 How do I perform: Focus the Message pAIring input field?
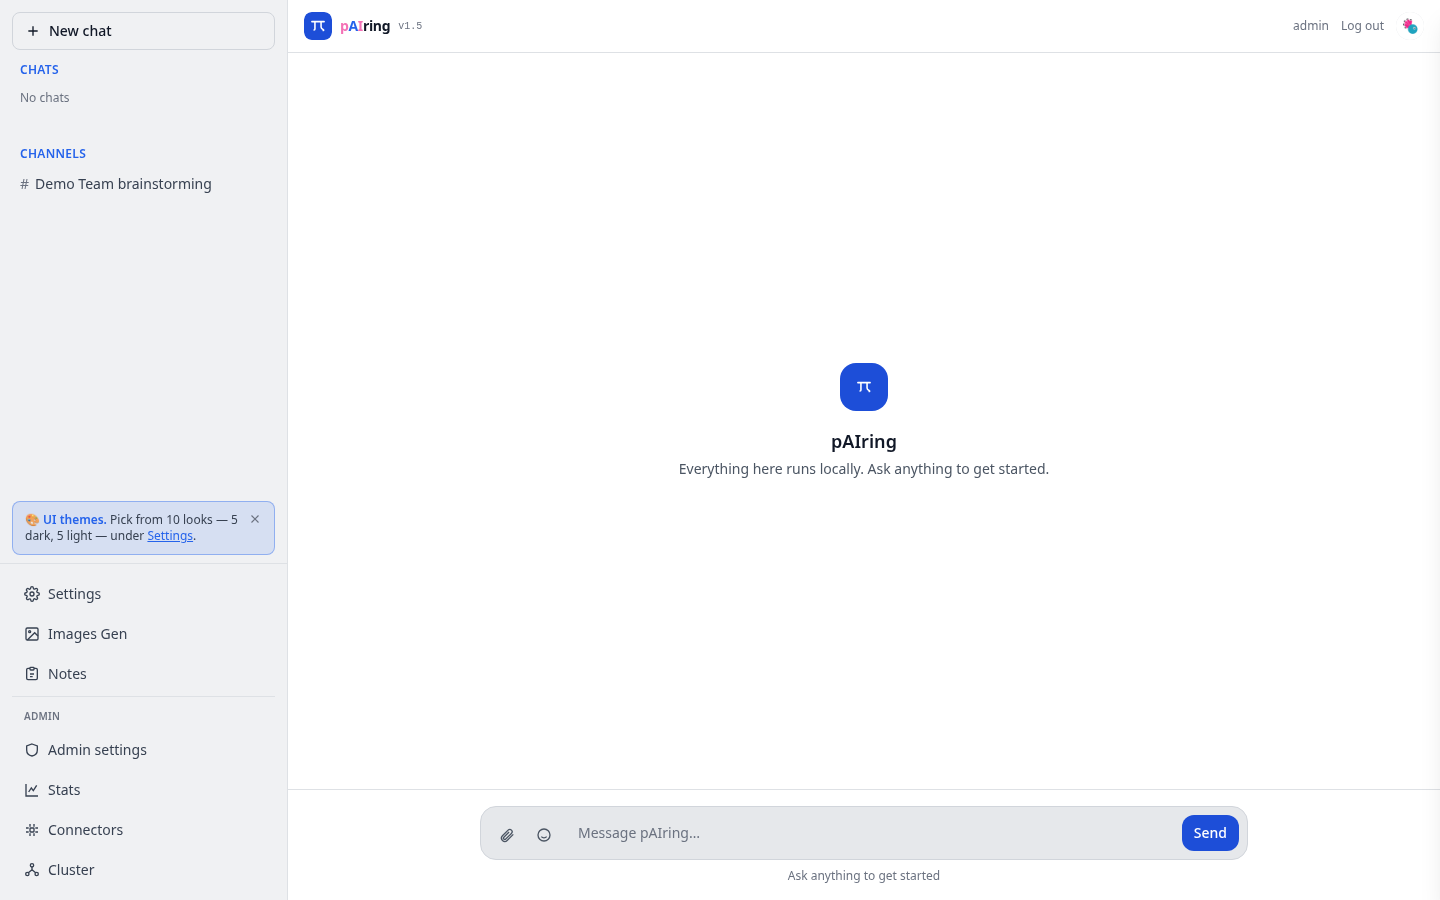(x=870, y=833)
